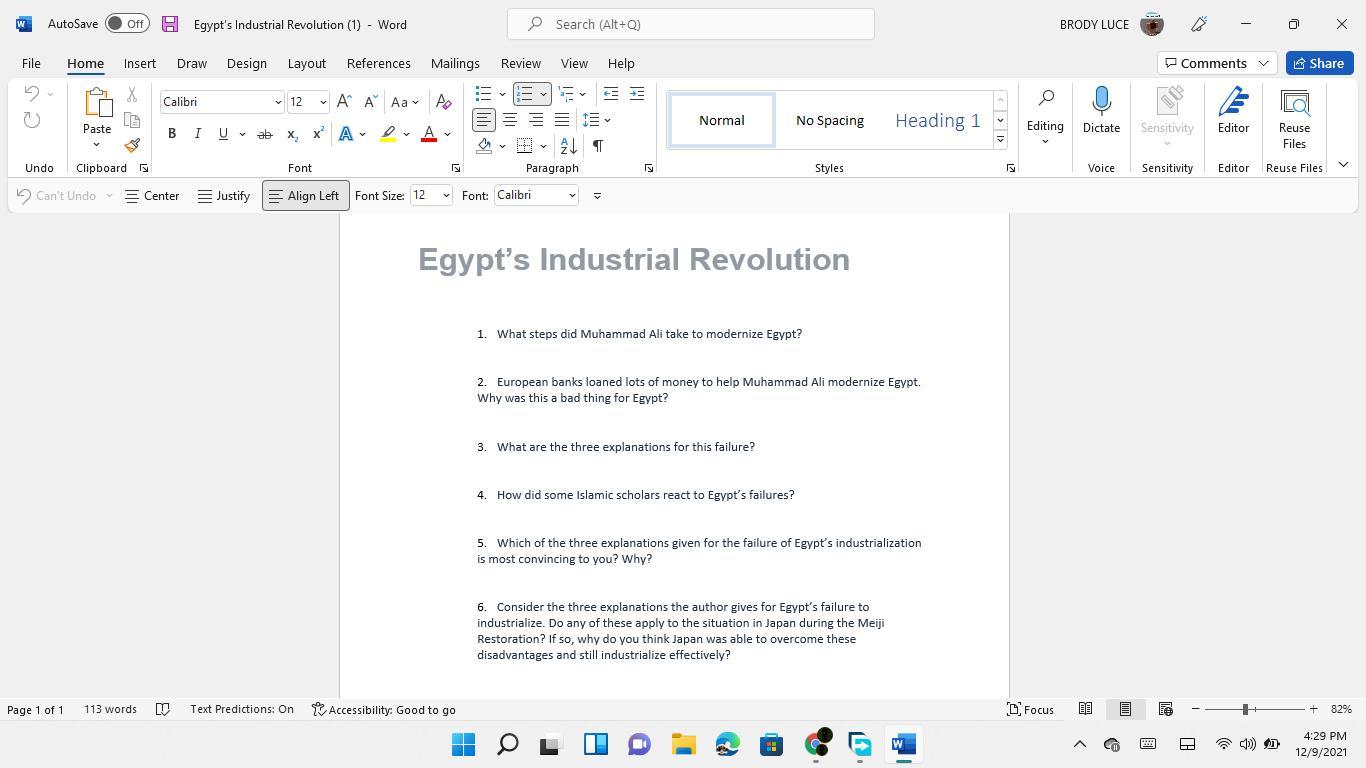This screenshot has height=768, width=1366.
Task: Open the Calibri font name dropdown
Action: [278, 102]
